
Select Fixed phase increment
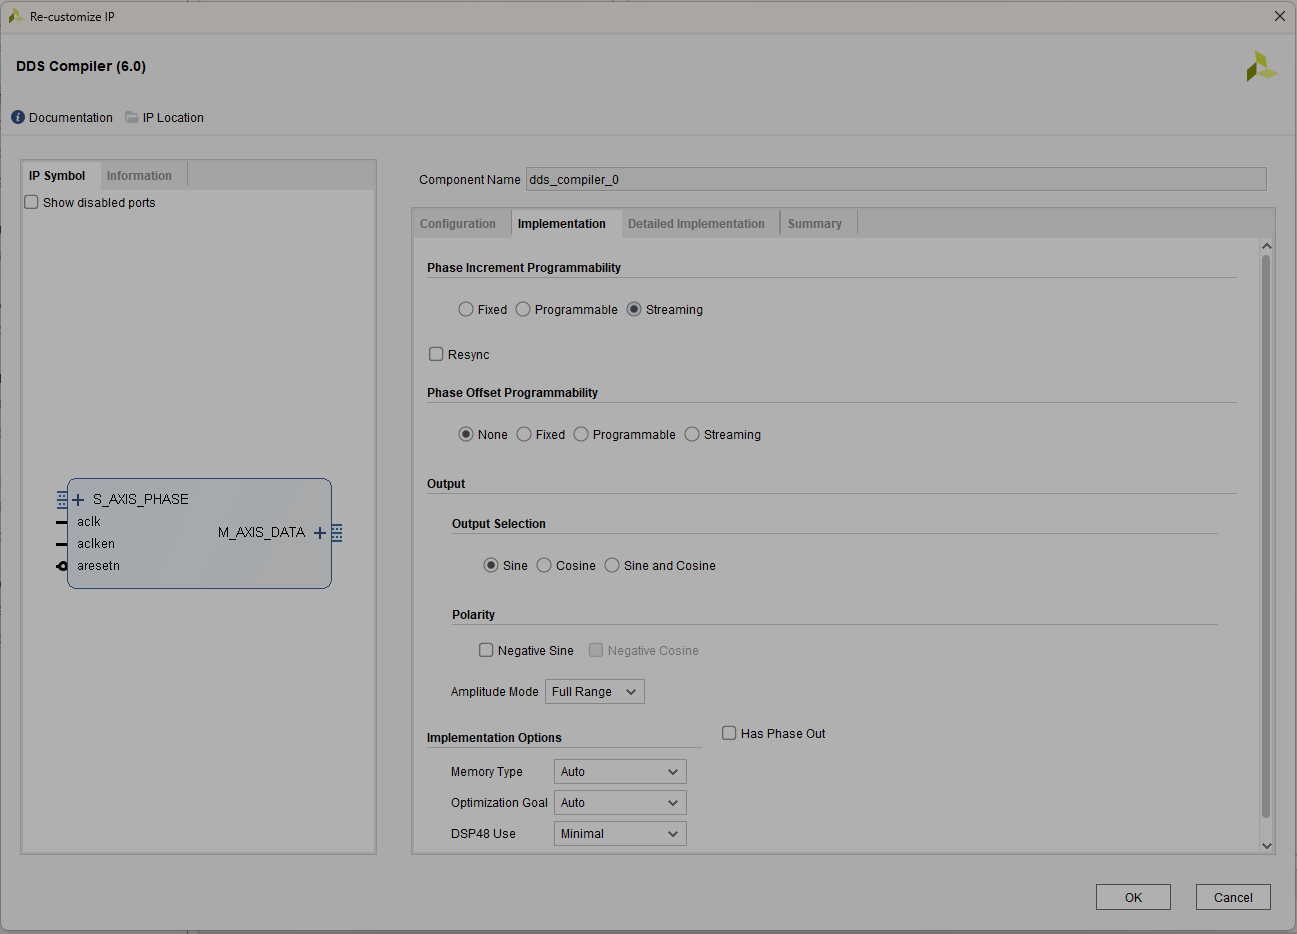tap(466, 309)
